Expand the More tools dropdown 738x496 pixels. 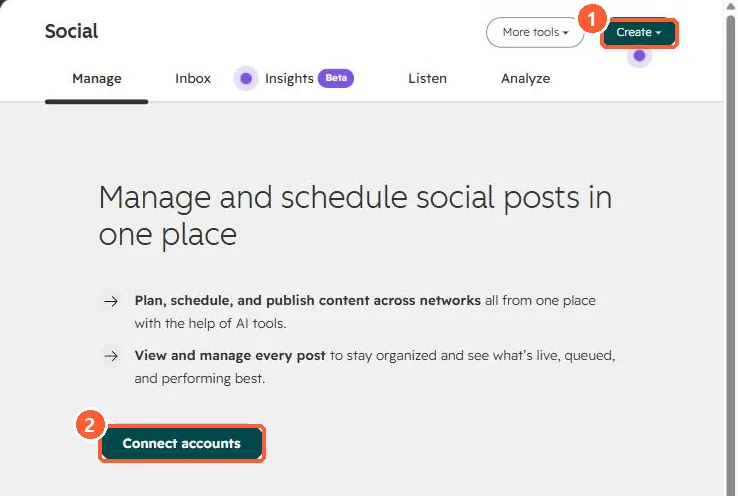coord(535,32)
